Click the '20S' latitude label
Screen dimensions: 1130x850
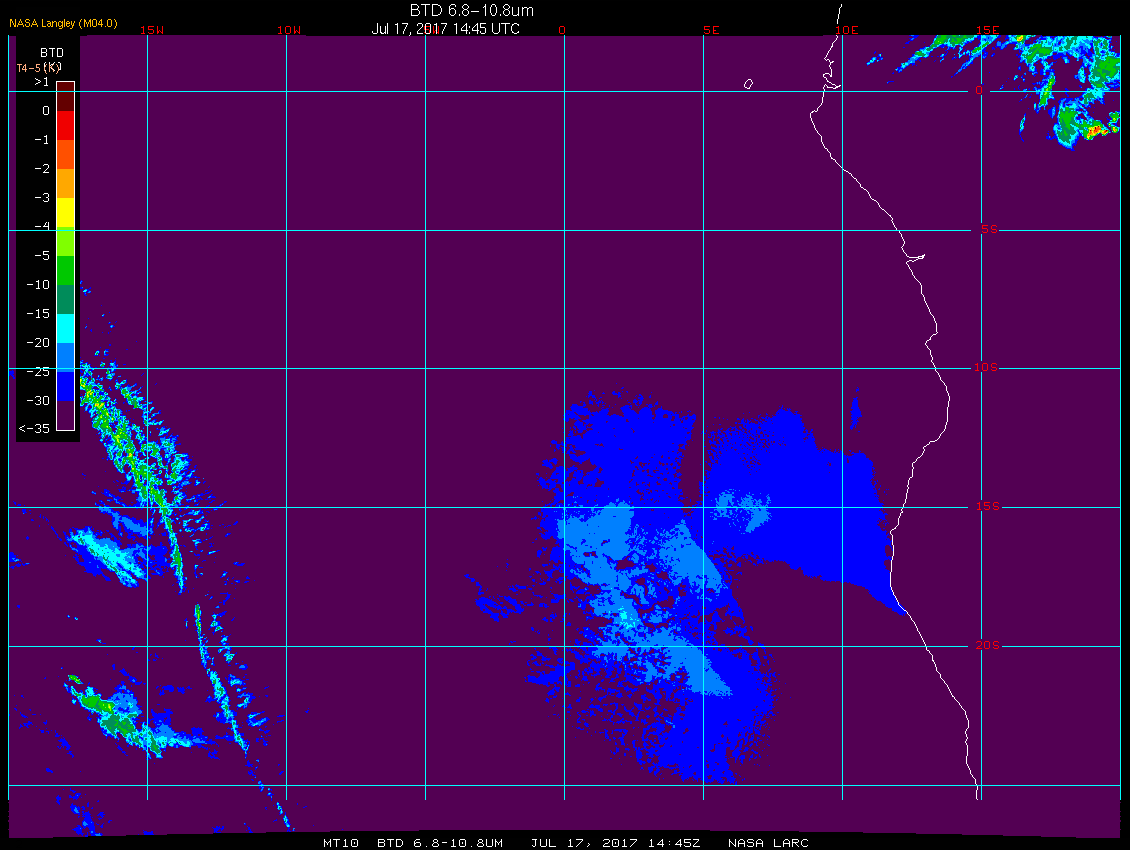click(x=988, y=645)
